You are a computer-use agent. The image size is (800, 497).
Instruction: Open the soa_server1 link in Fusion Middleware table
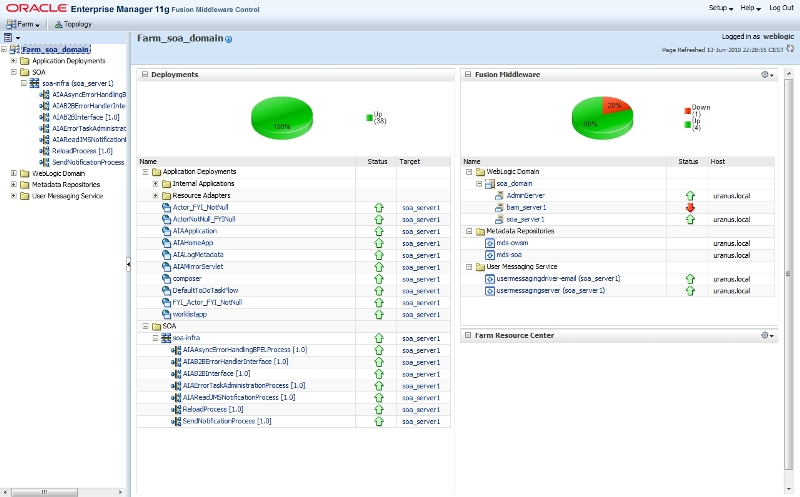[x=525, y=219]
